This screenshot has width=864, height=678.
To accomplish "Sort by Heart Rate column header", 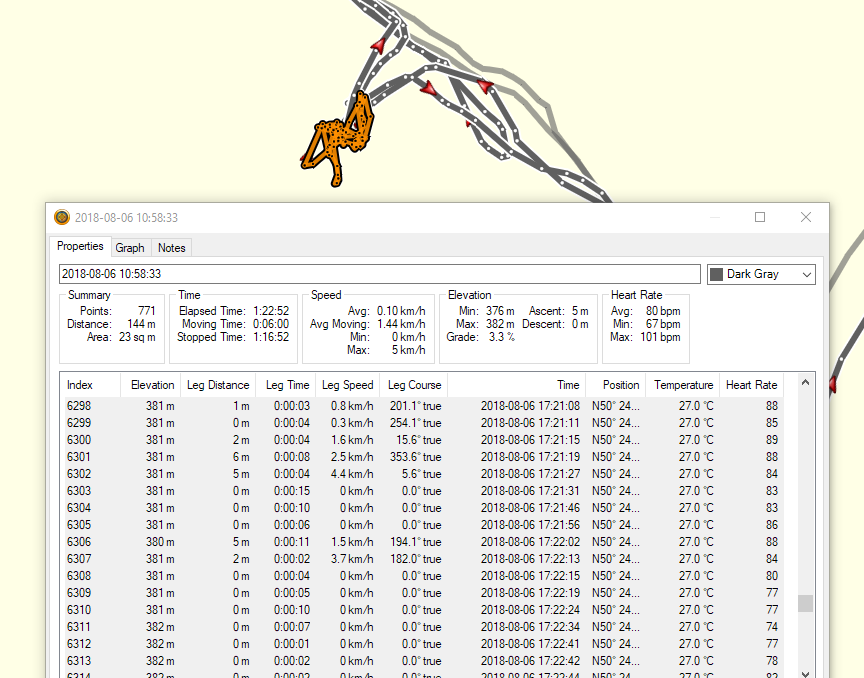I will click(751, 385).
